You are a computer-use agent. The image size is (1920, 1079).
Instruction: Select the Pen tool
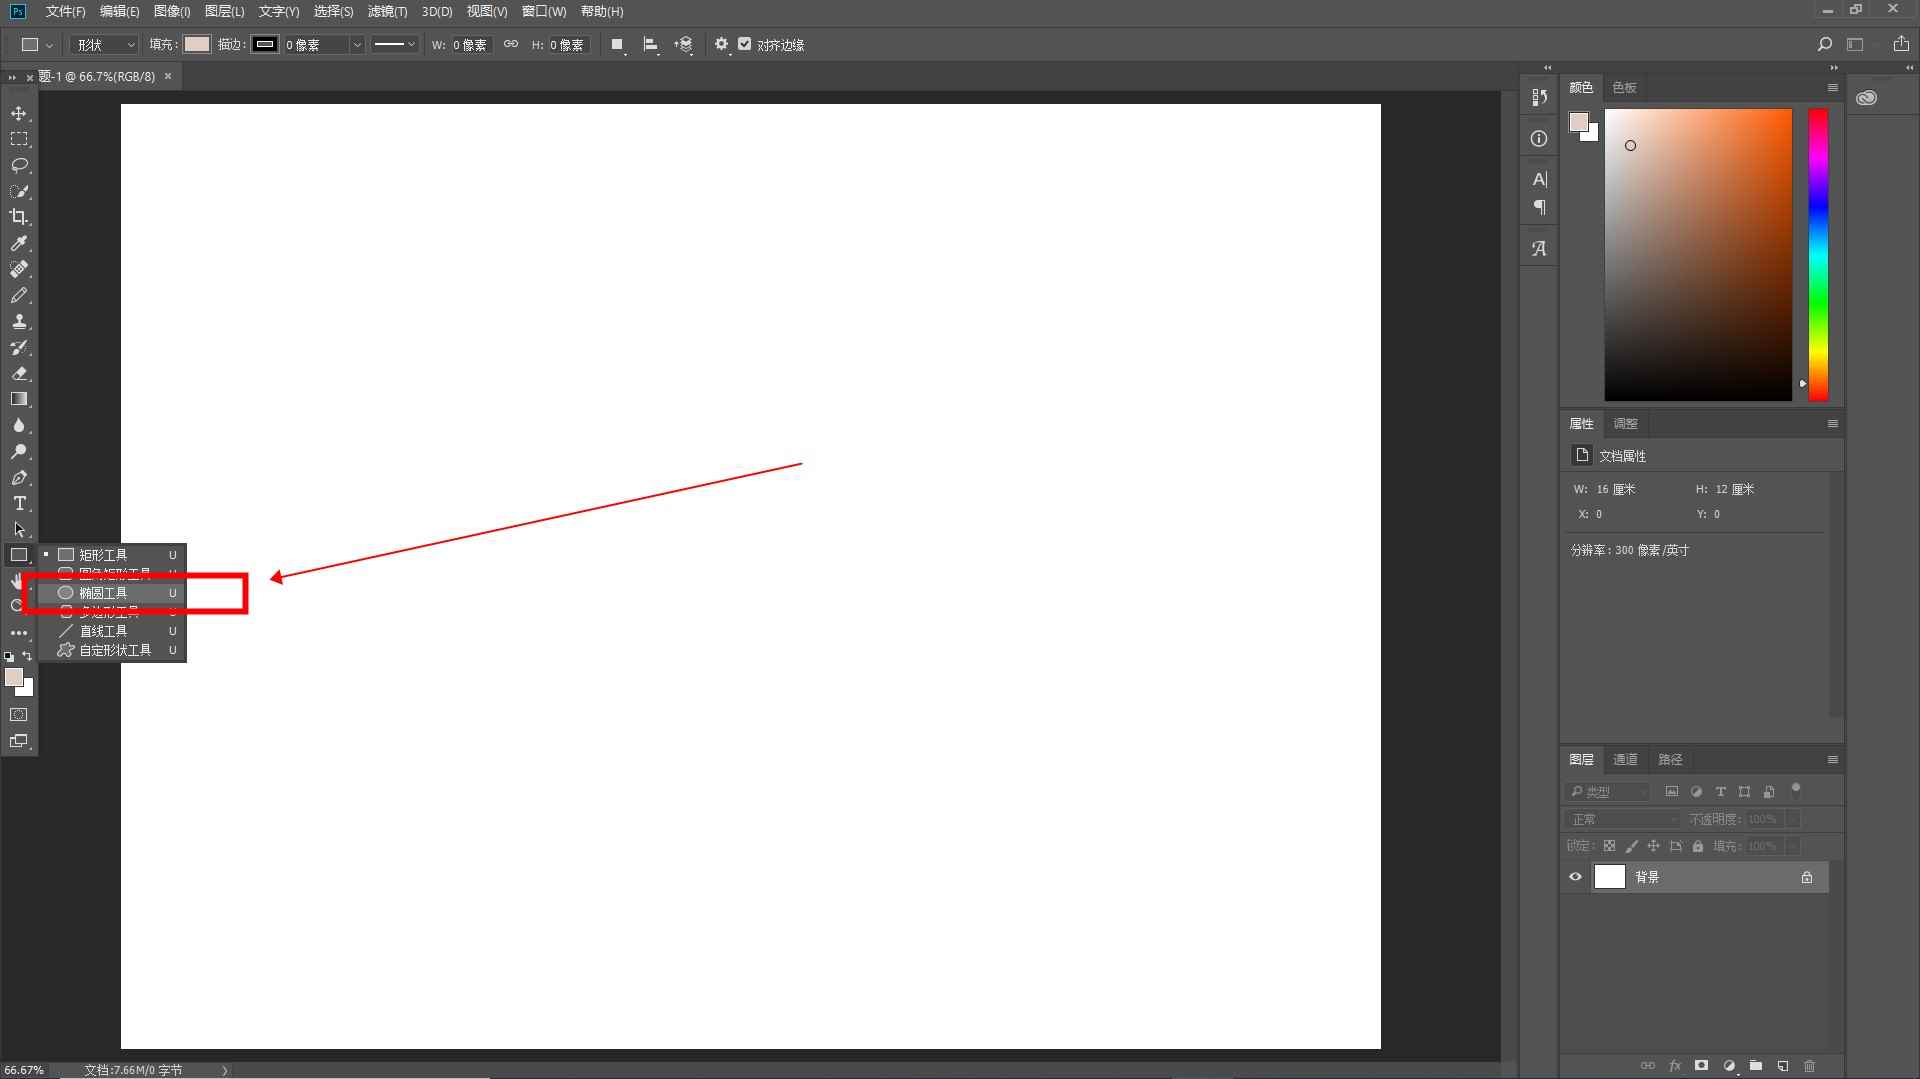[x=19, y=478]
